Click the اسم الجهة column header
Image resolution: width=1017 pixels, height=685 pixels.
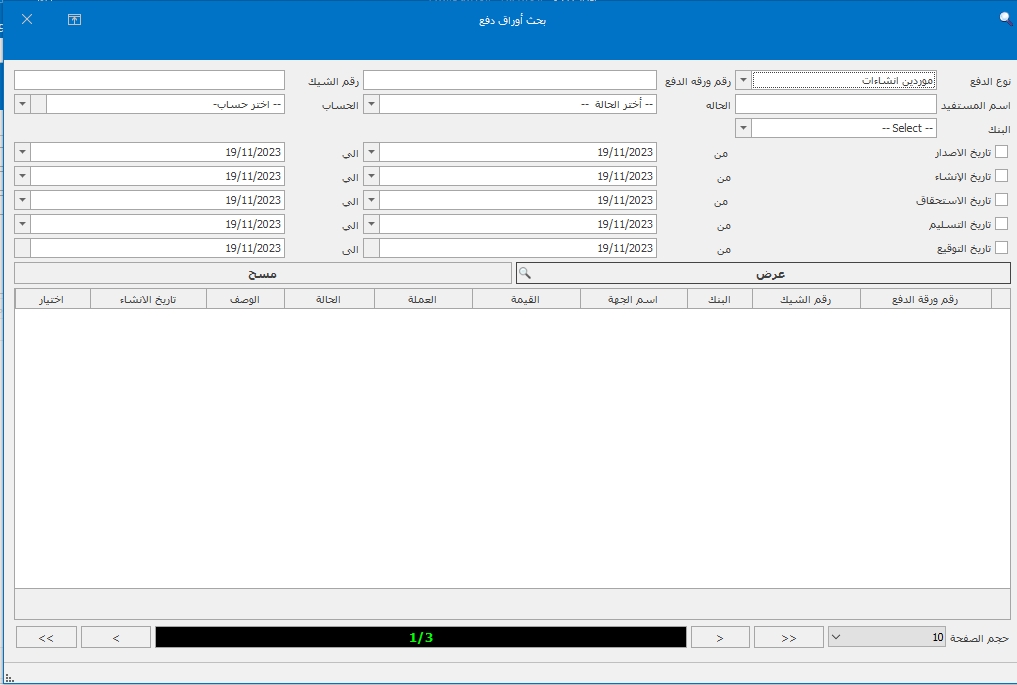point(633,299)
